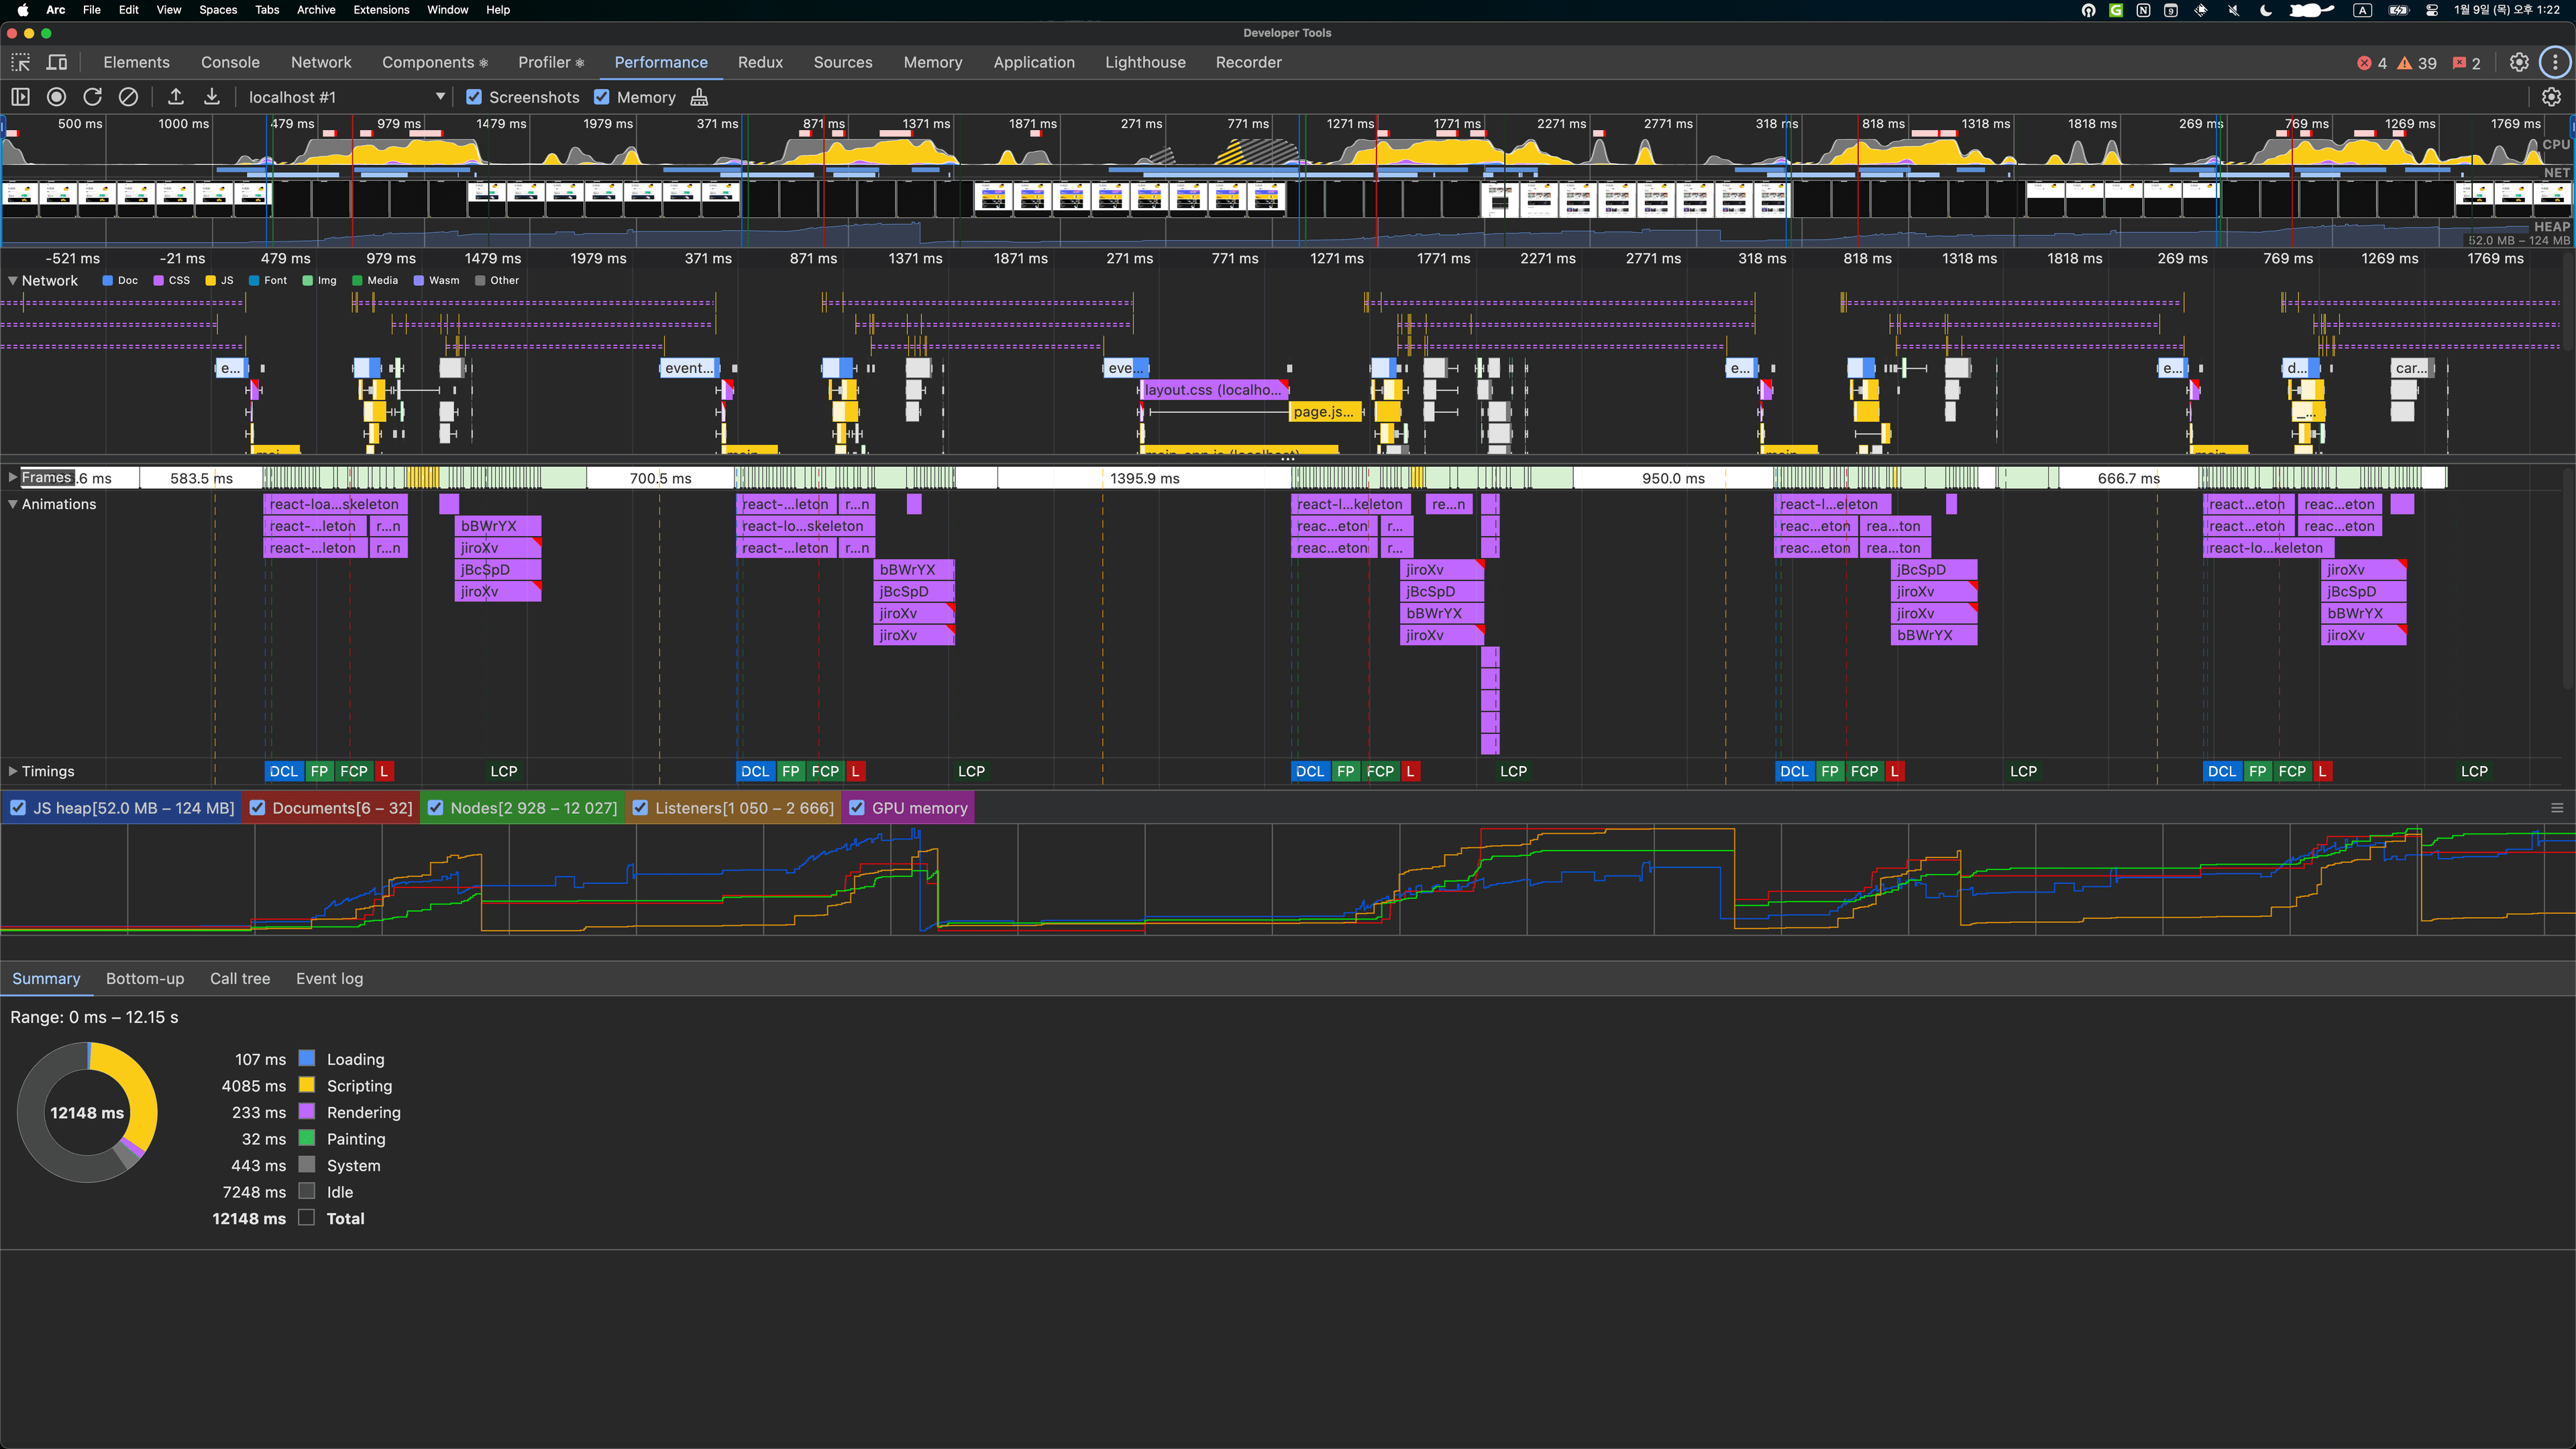
Task: Uncheck the Screenshots checkbox
Action: click(x=474, y=97)
